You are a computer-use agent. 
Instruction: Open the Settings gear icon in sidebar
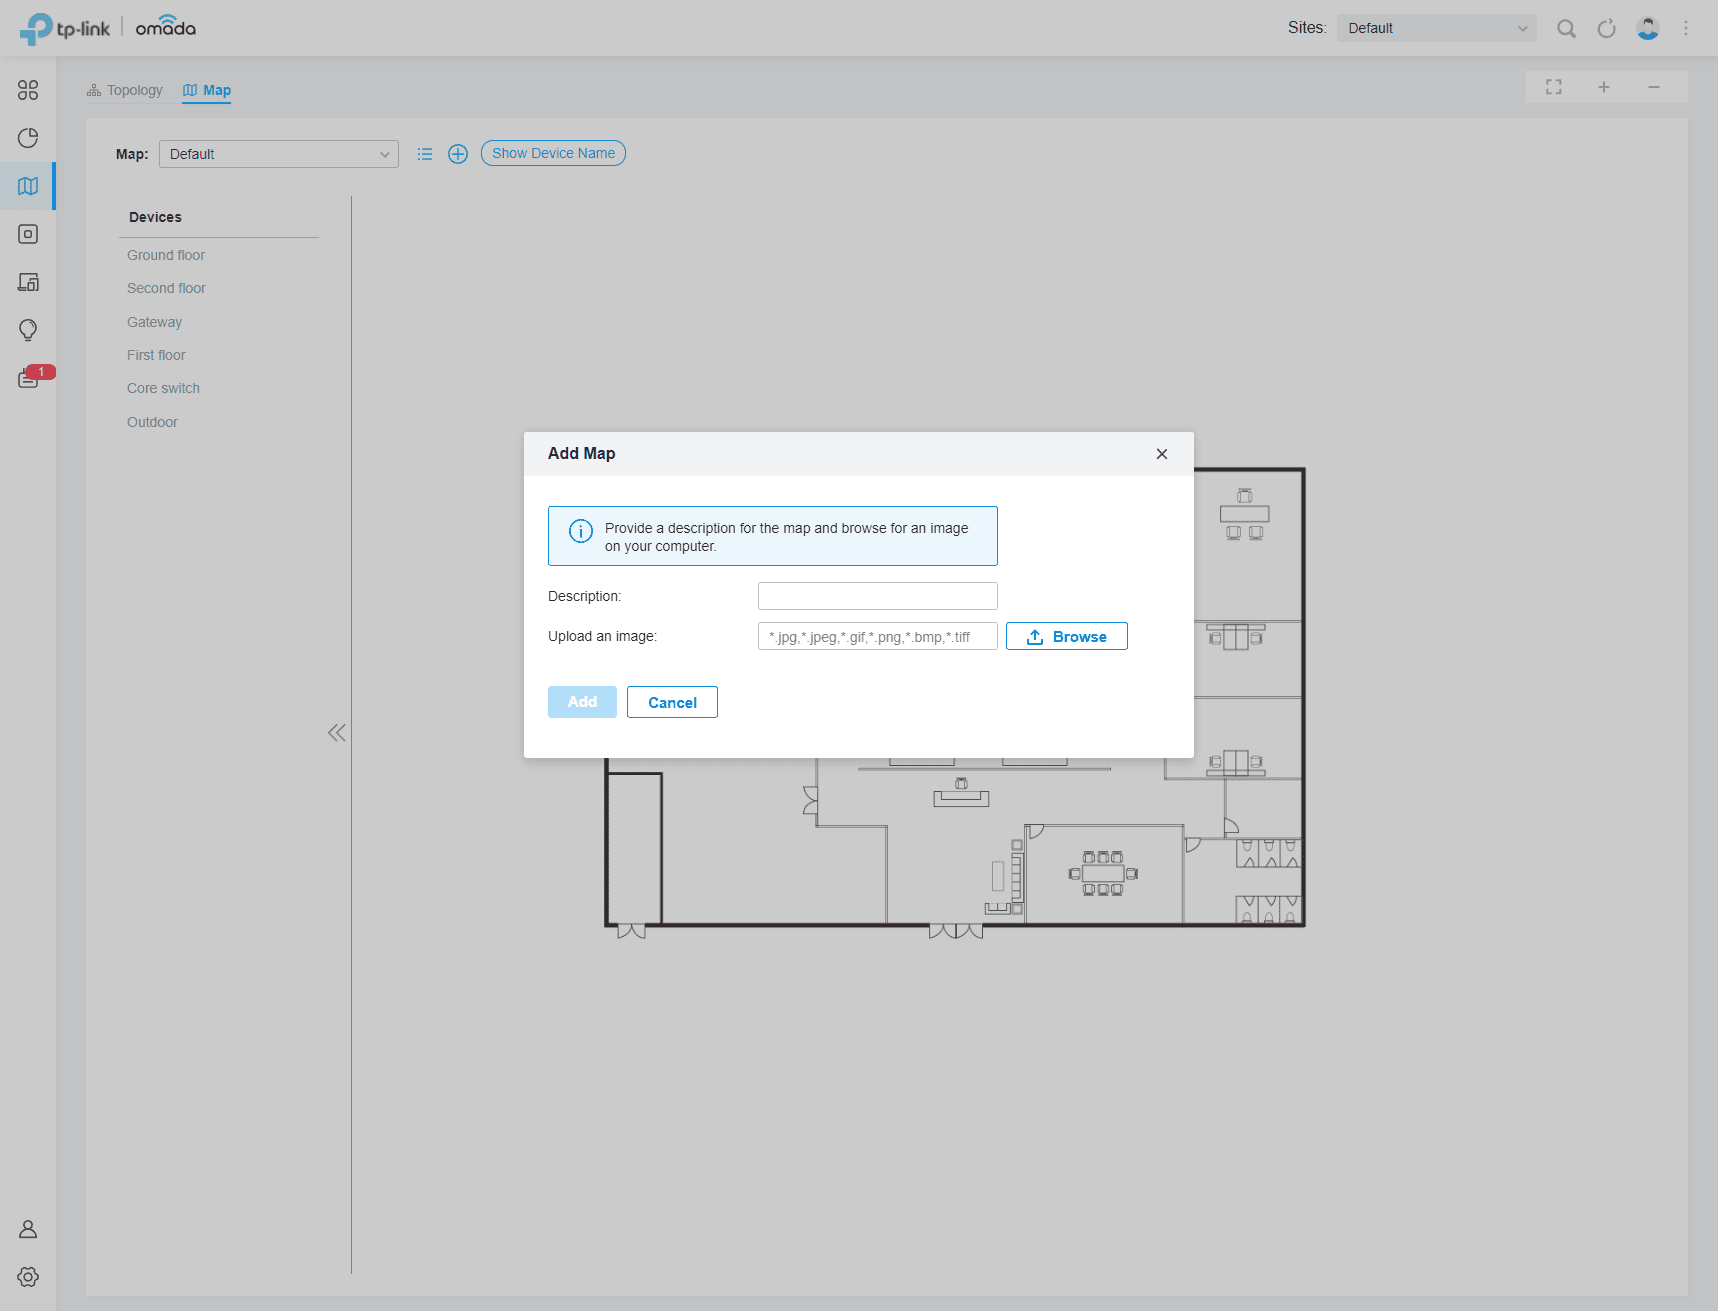(28, 1277)
